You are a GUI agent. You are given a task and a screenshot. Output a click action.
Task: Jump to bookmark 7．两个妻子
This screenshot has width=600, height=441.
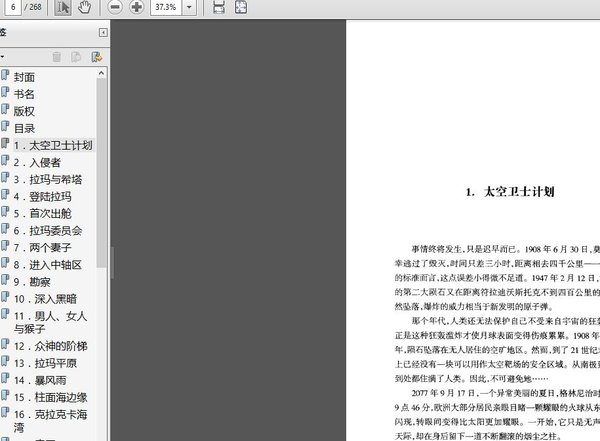point(42,248)
